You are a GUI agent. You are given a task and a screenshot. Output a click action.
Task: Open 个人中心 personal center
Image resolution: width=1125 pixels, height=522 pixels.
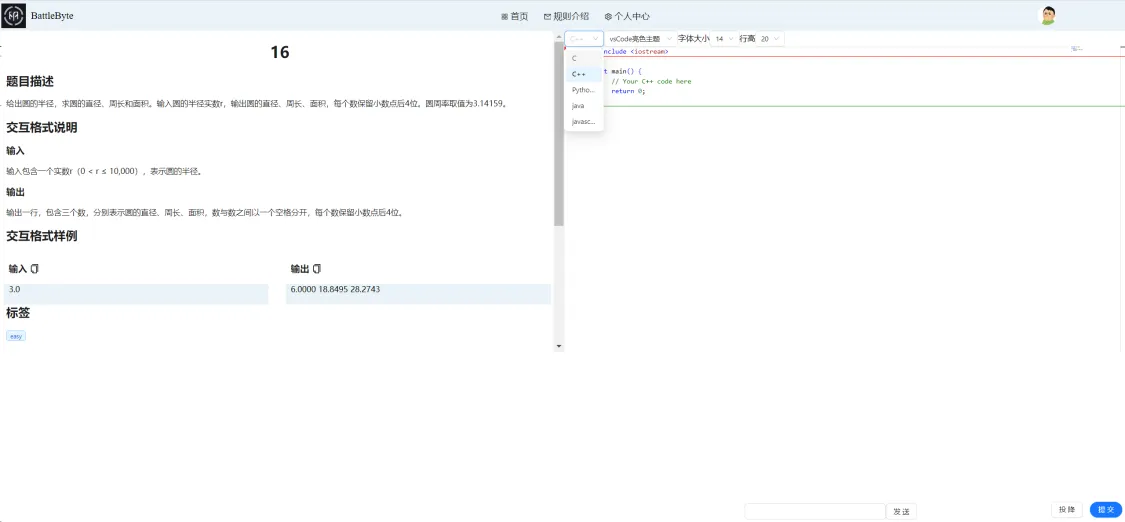627,16
